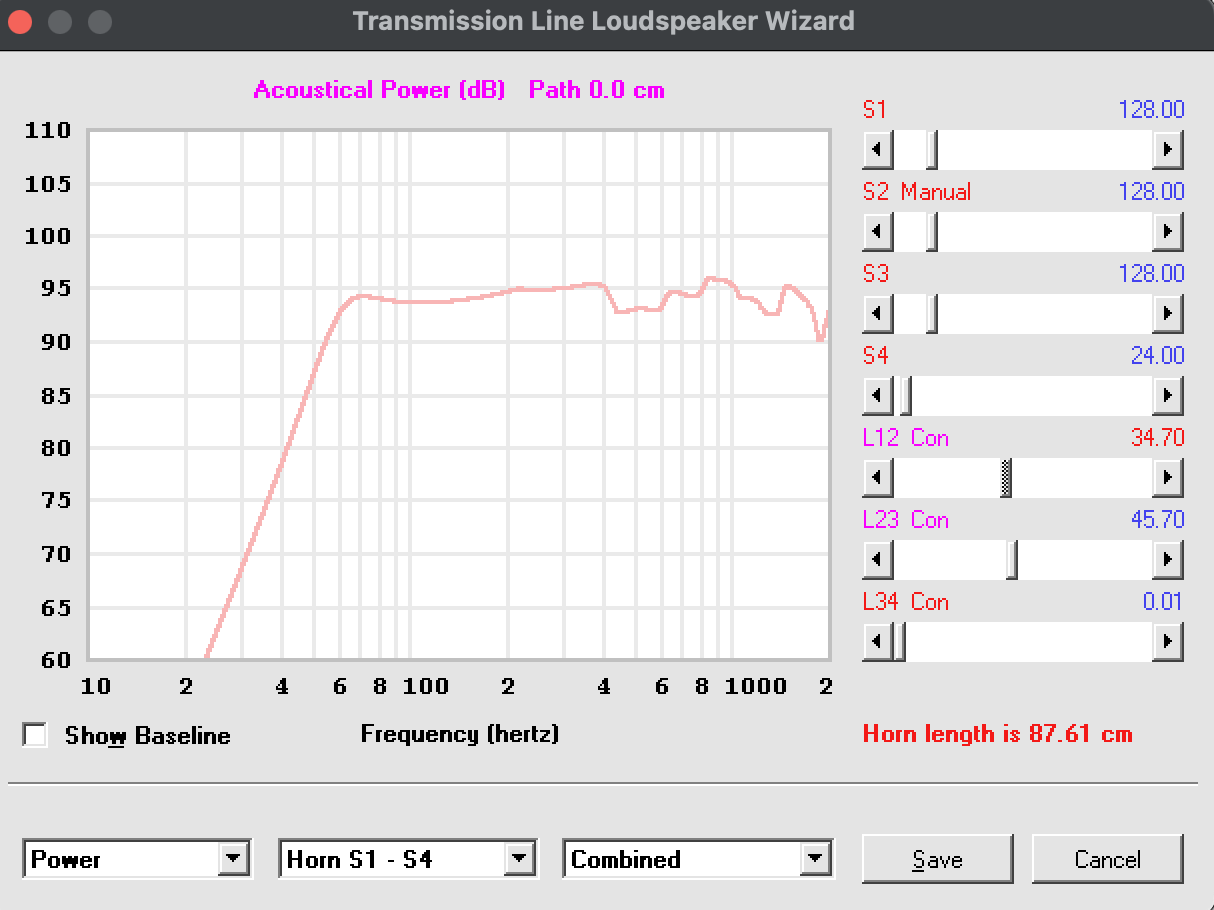Viewport: 1214px width, 910px height.
Task: Click the L23 Con slider thumb
Action: pos(1011,561)
